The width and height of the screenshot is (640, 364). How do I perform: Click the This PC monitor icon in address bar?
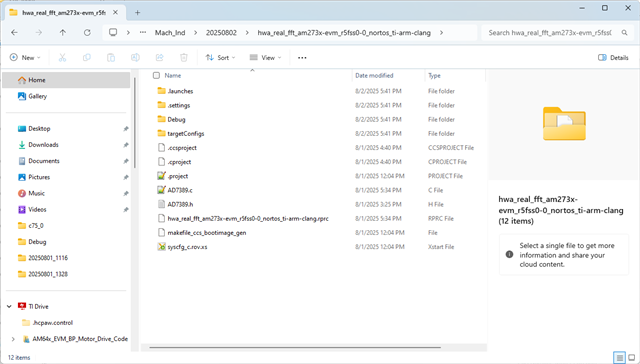pyautogui.click(x=113, y=32)
